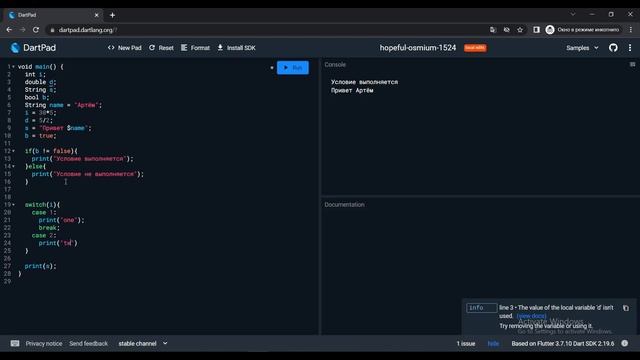Click the third-party cookies blocked icon
The height and width of the screenshot is (360, 640).
click(x=506, y=30)
